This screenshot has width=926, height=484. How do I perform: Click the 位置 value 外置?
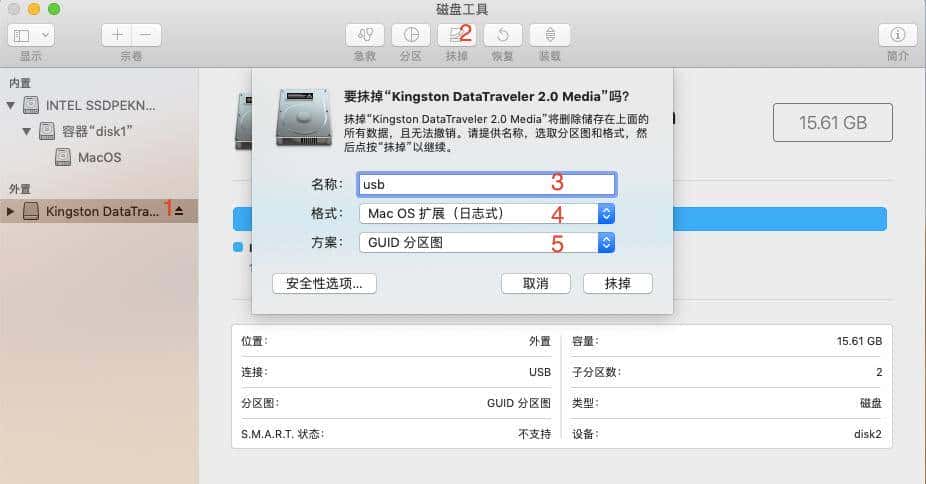click(540, 341)
